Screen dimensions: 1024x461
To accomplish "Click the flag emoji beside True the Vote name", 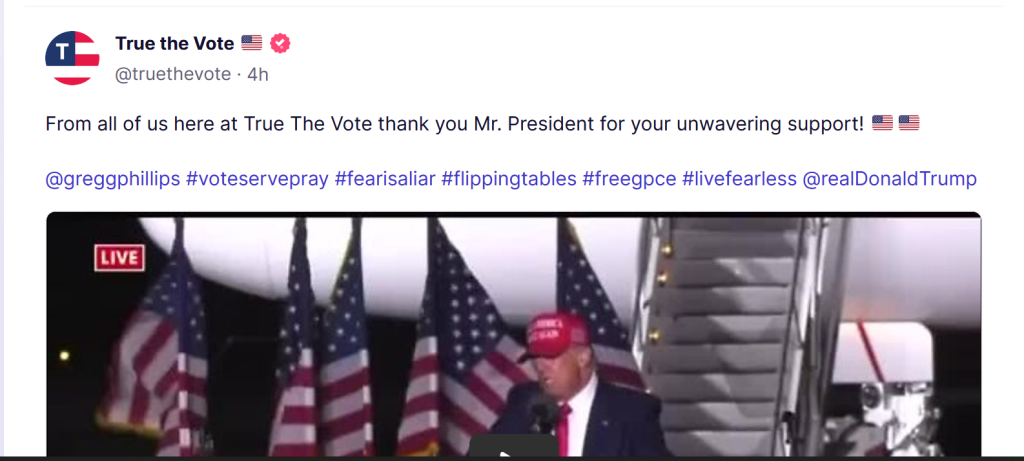I will [251, 44].
